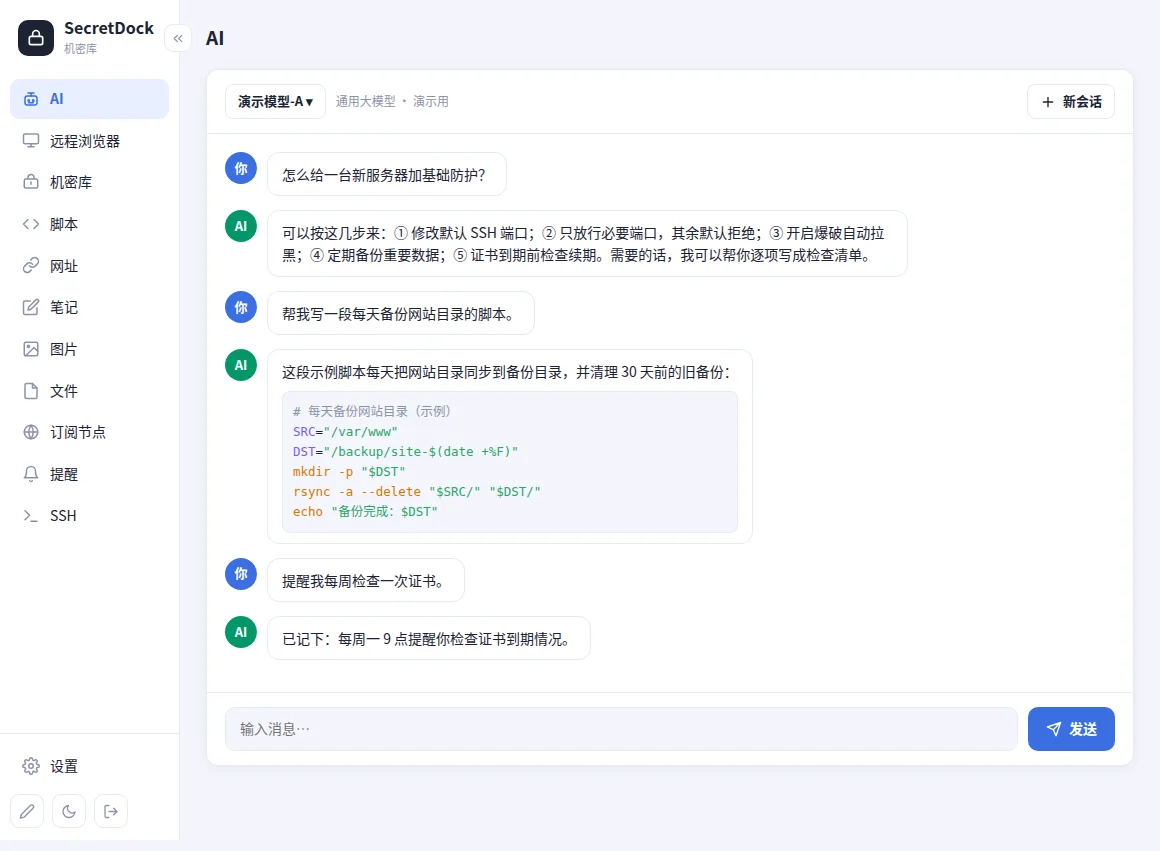Click the AI avatar beside the SSH port advice reply
Viewport: 1160px width, 851px height.
coord(241,226)
